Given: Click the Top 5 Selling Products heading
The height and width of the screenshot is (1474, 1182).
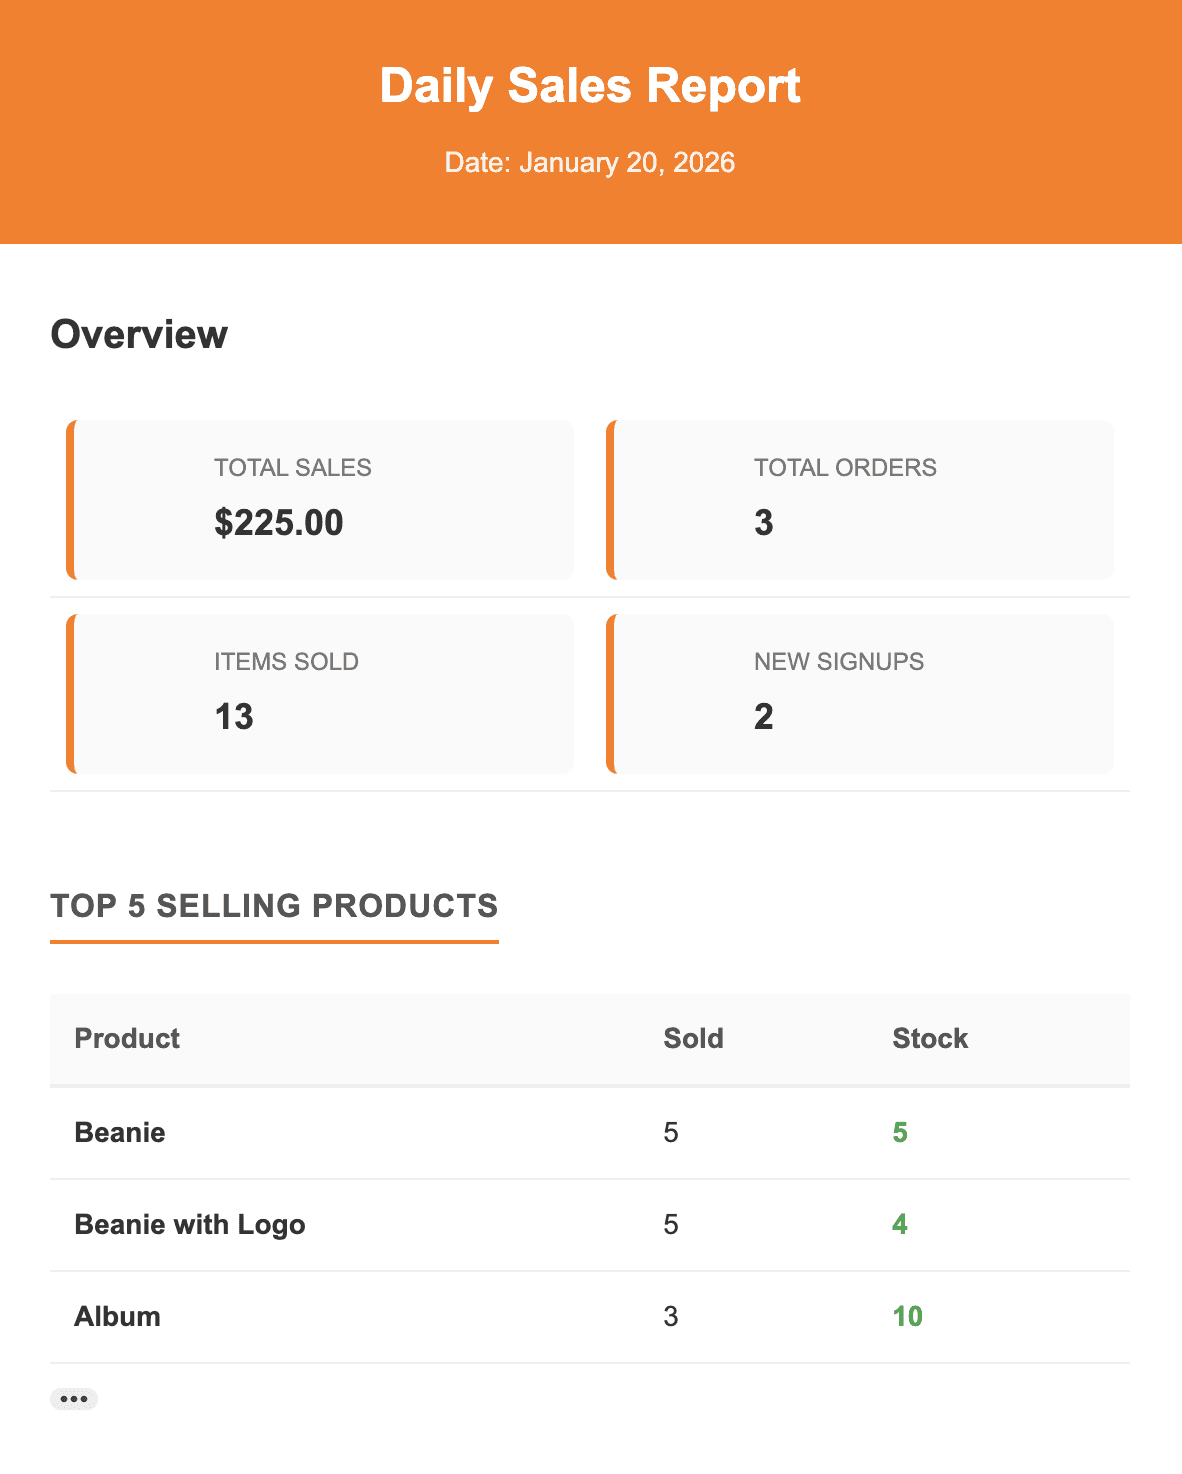Looking at the screenshot, I should [x=274, y=906].
